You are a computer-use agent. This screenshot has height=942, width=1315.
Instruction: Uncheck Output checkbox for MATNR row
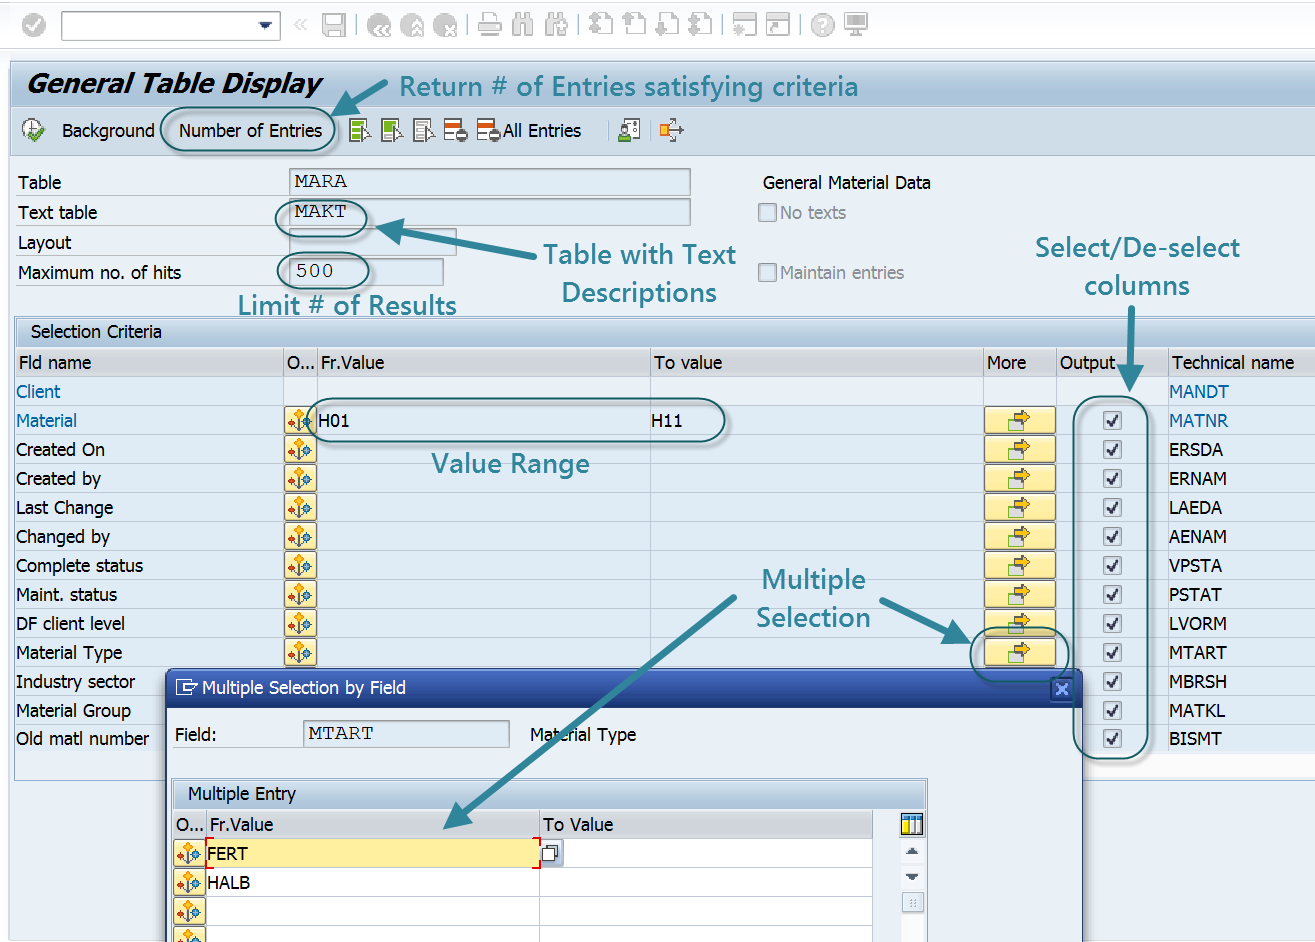(1112, 421)
